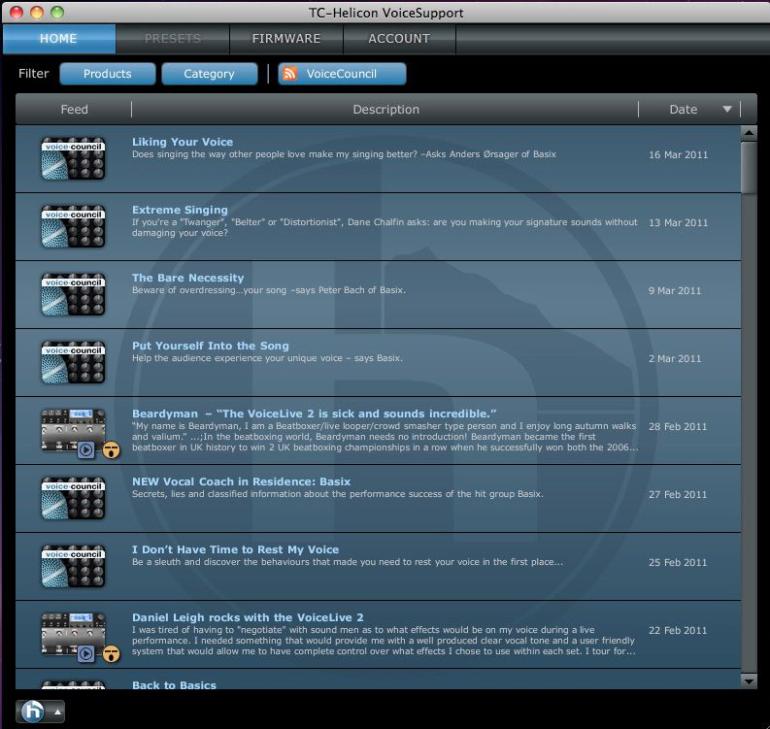Click the red close window button
This screenshot has height=729, width=770.
click(16, 12)
